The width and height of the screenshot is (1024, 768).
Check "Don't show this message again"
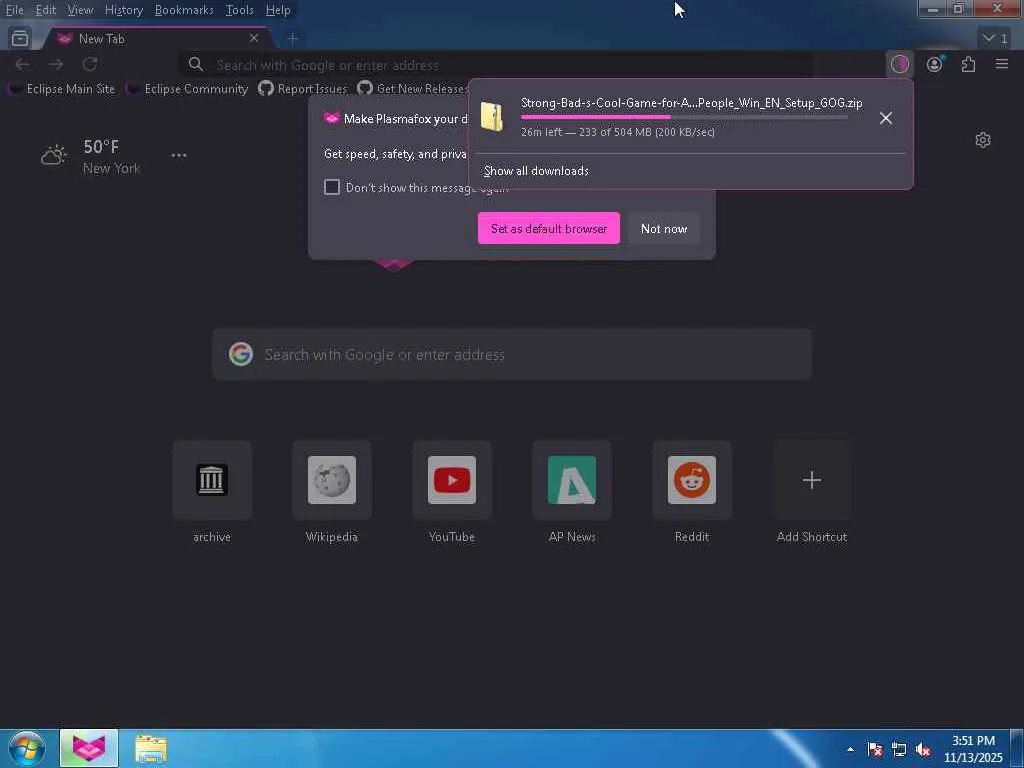(332, 187)
